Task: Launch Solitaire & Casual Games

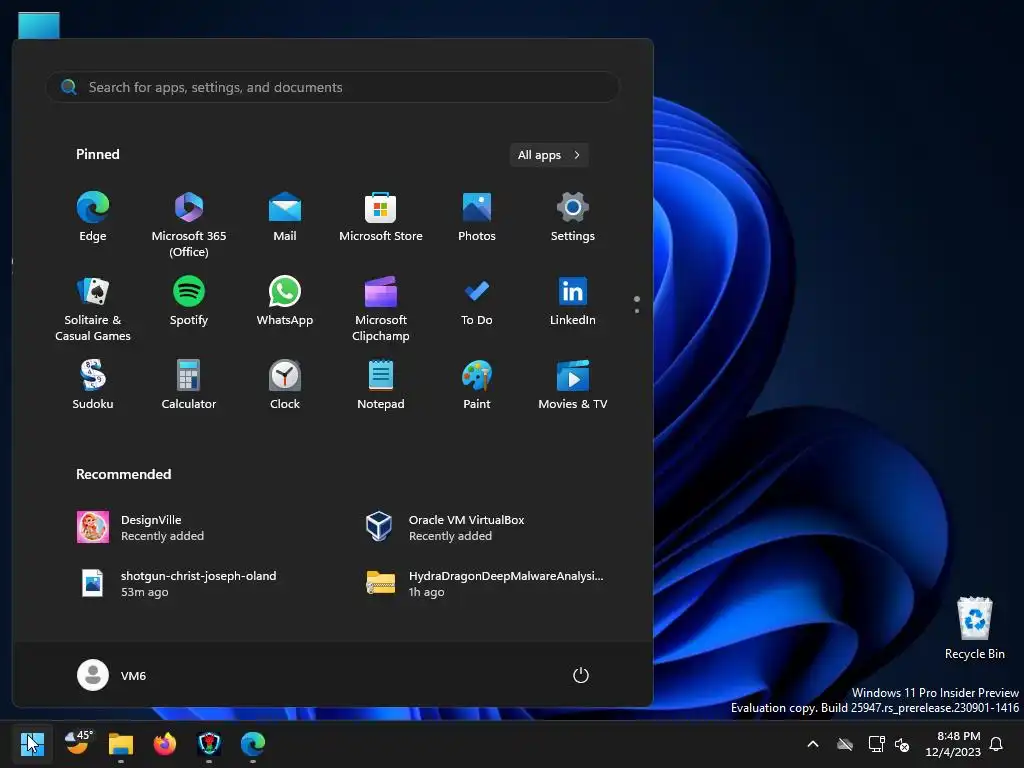Action: [x=93, y=310]
